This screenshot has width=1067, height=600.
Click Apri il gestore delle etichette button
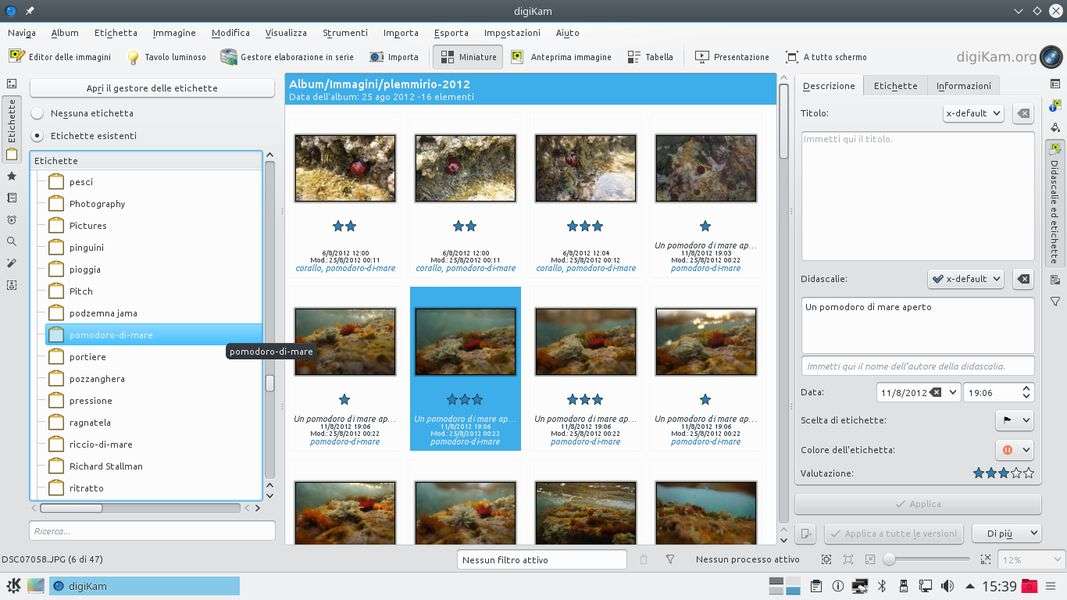152,88
